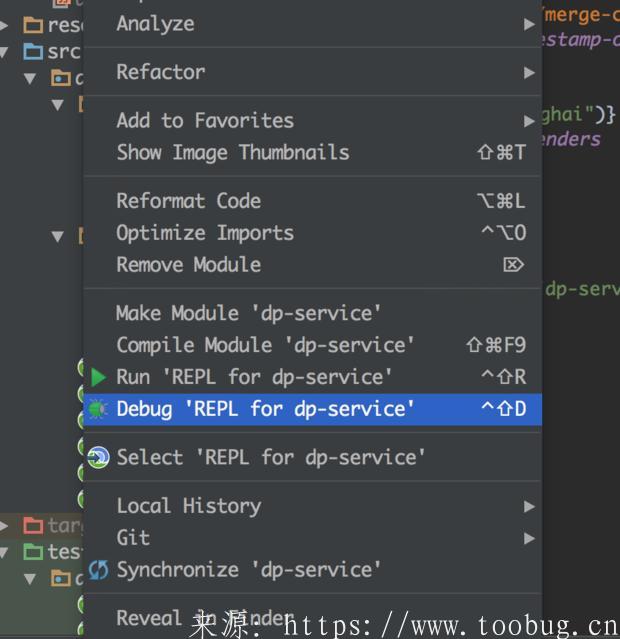Click 'dp-serv' text in editor
The image size is (620, 639).
582,289
